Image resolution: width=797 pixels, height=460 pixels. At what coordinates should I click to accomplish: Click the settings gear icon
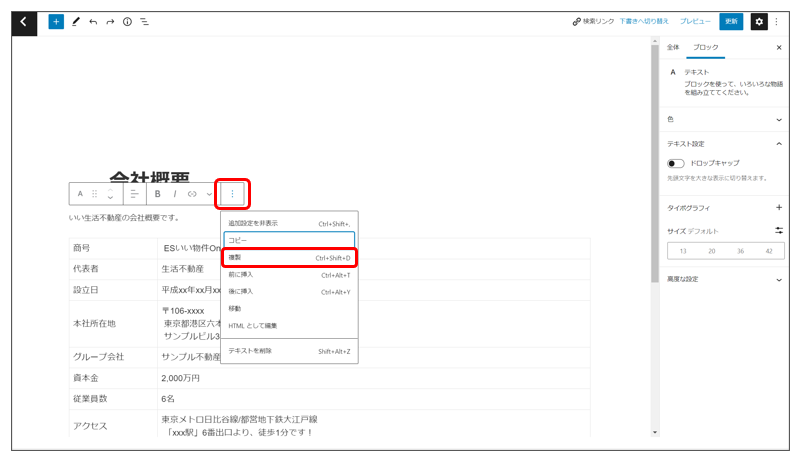point(759,21)
